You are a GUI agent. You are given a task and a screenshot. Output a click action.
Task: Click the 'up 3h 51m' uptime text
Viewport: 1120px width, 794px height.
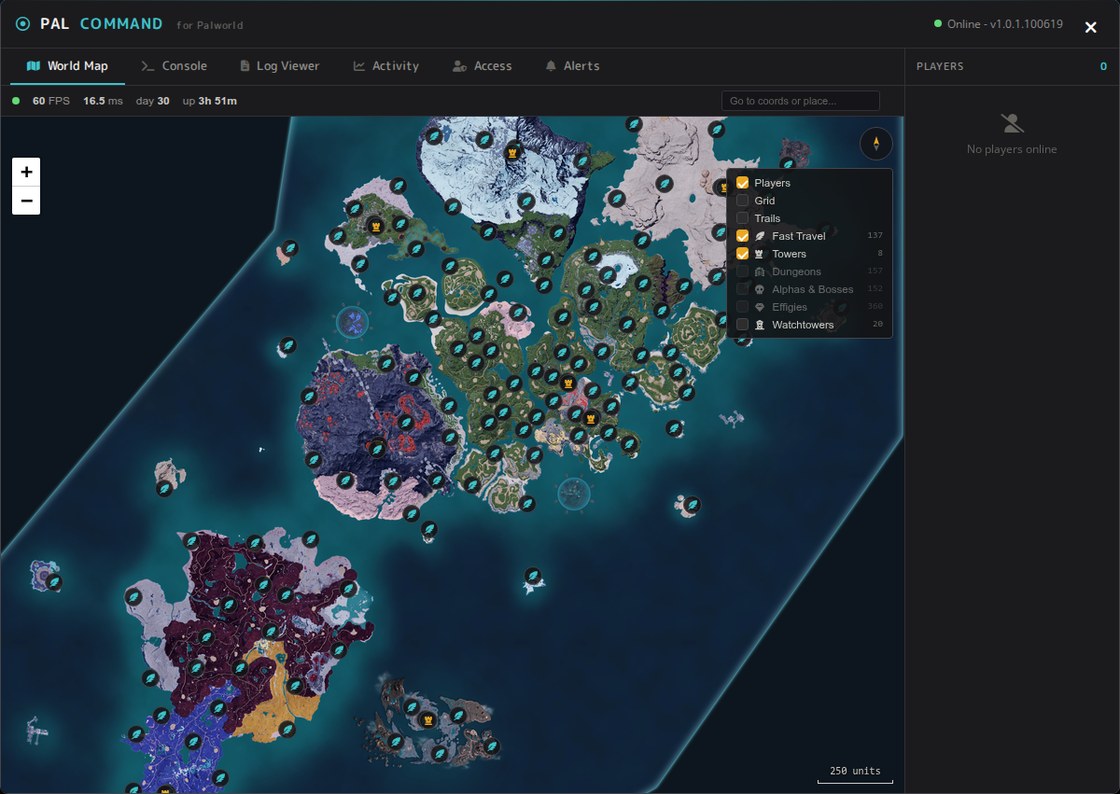coord(209,101)
